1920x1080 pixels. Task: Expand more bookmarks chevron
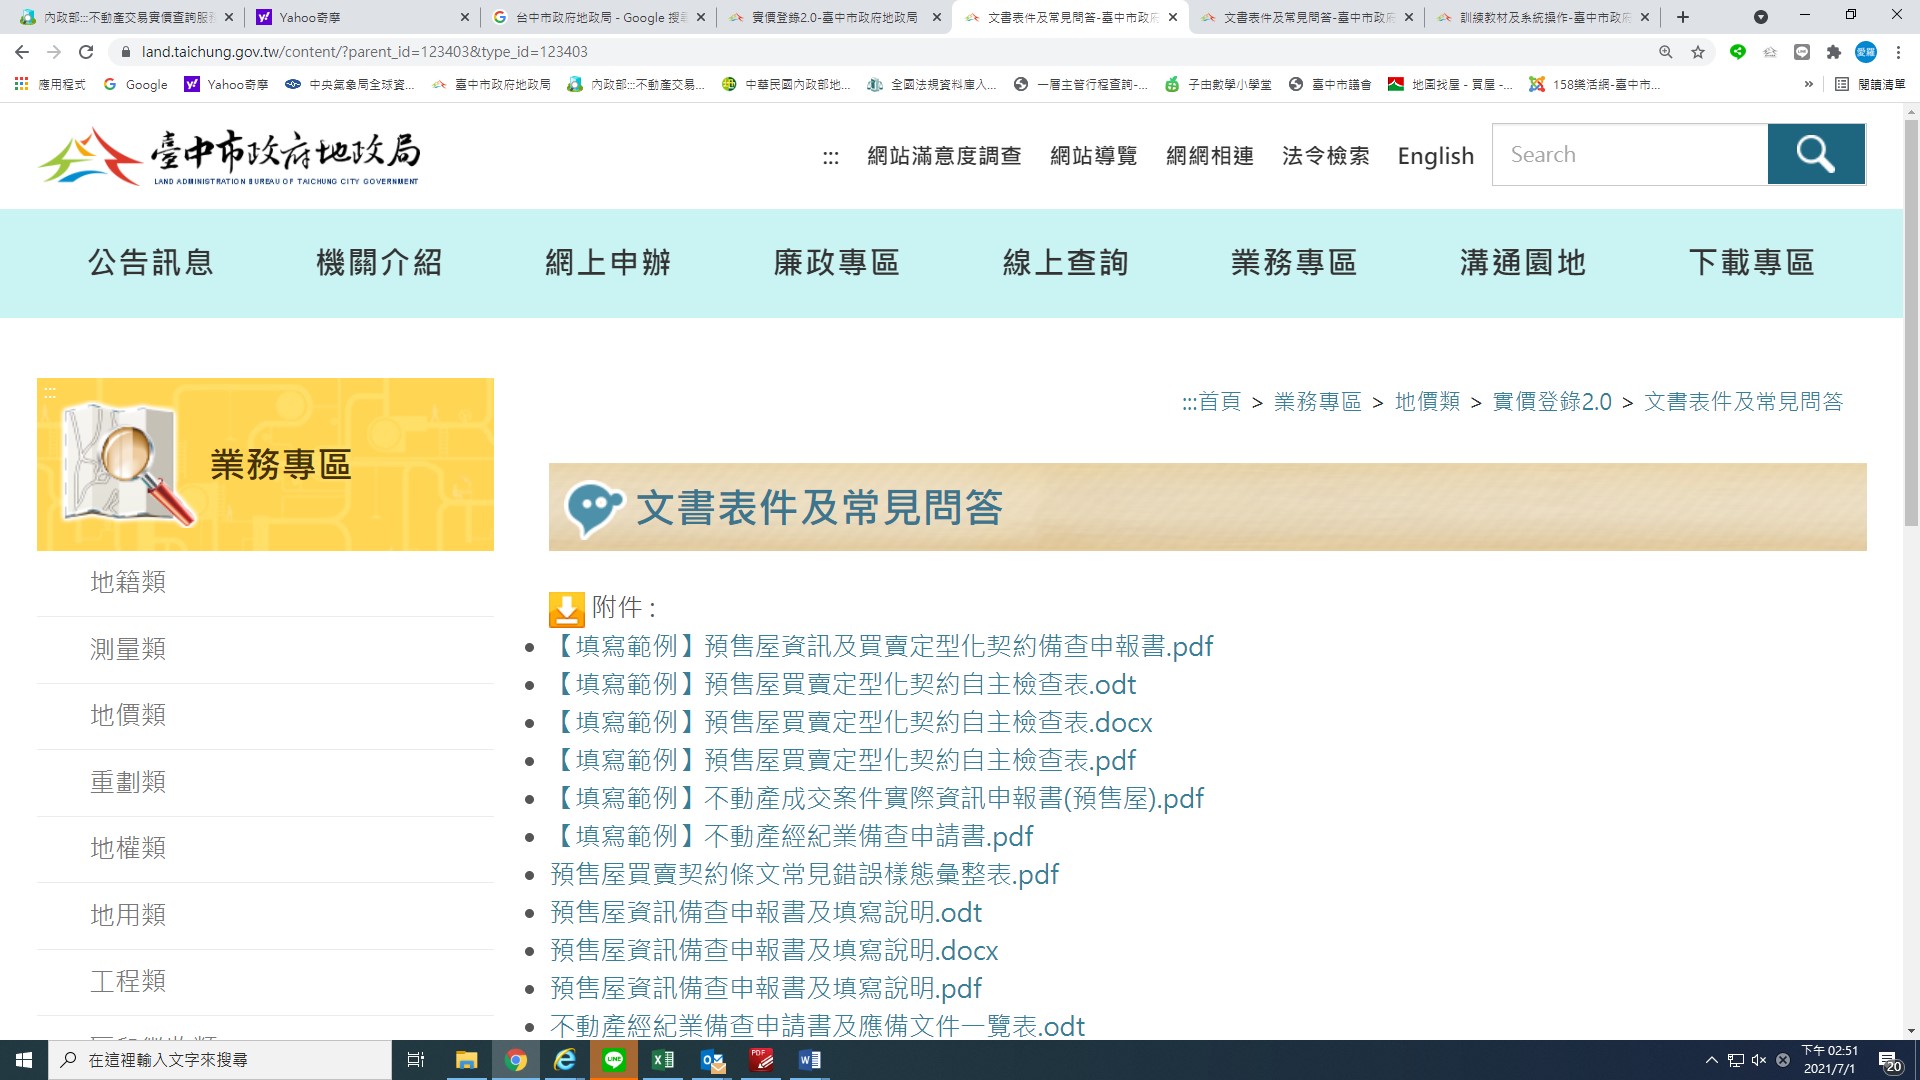pos(1808,85)
